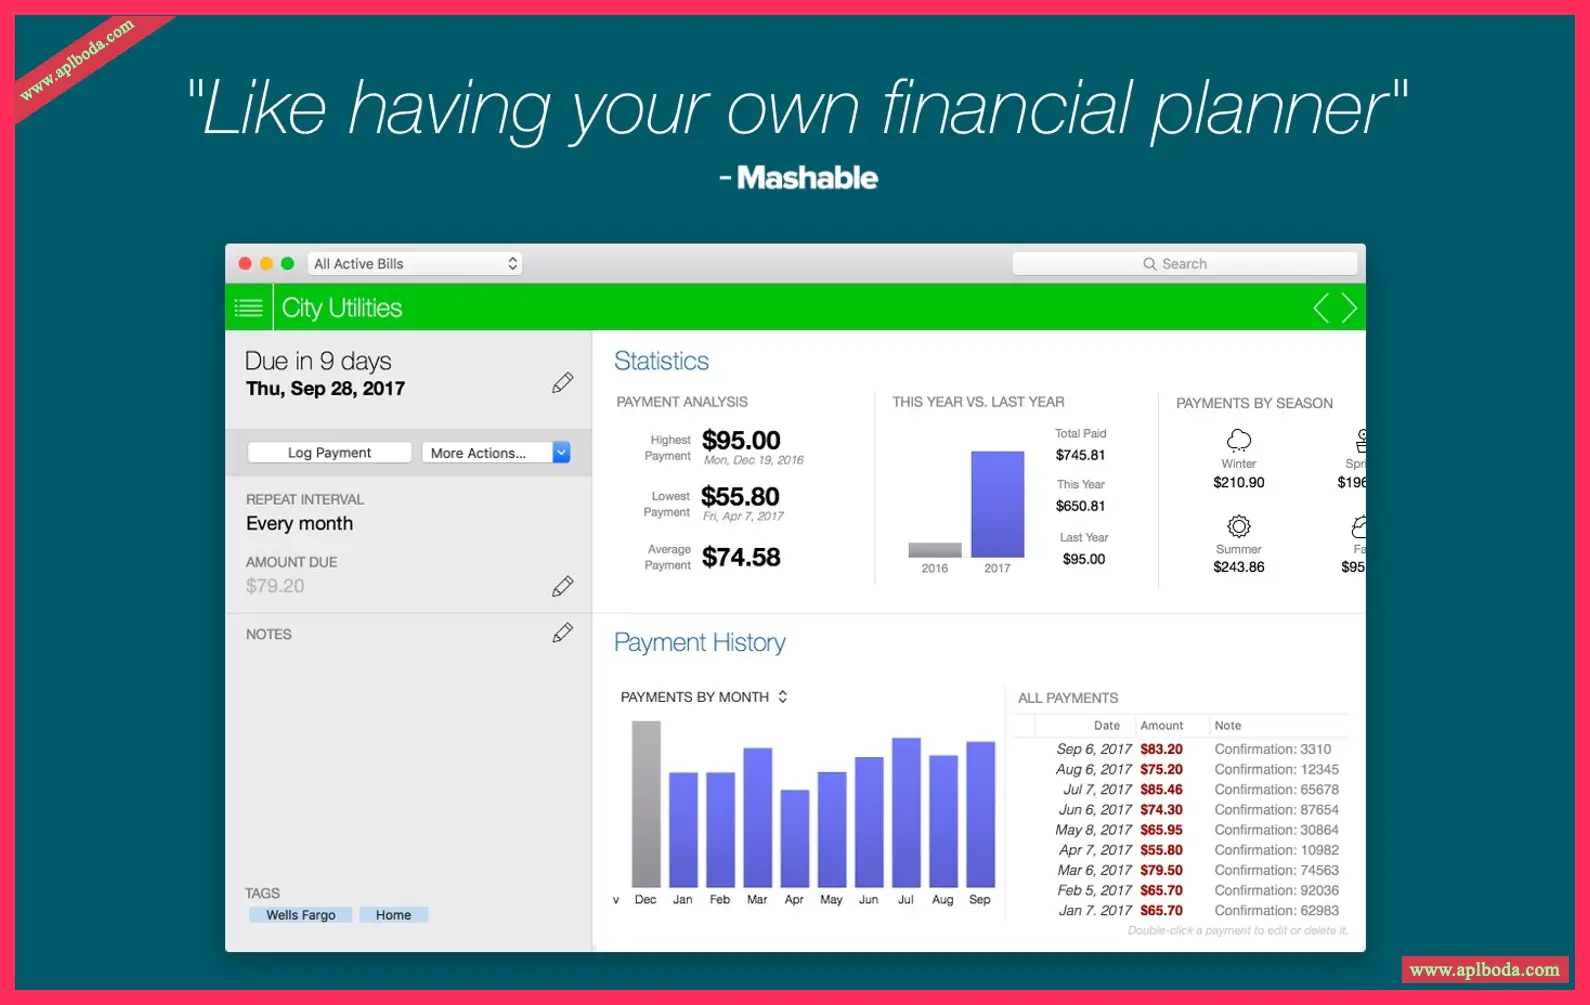1590x1005 pixels.
Task: Click the Summer season sun icon
Action: (1239, 526)
